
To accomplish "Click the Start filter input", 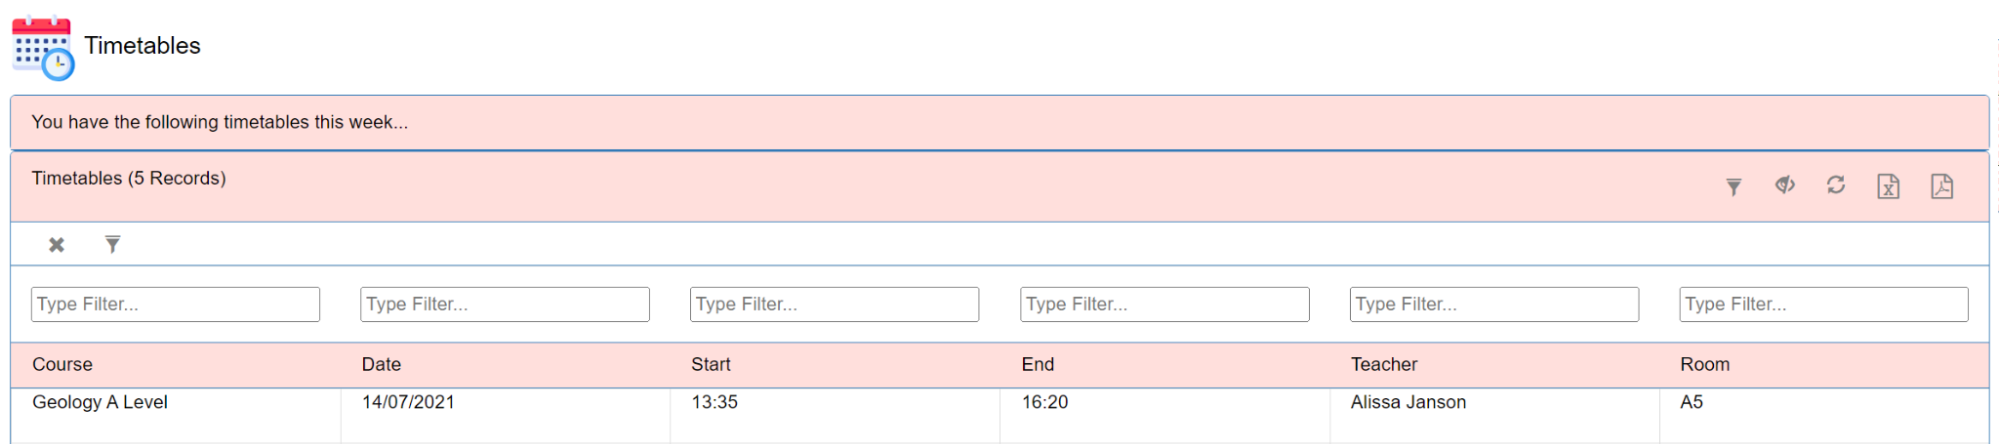I will click(835, 304).
